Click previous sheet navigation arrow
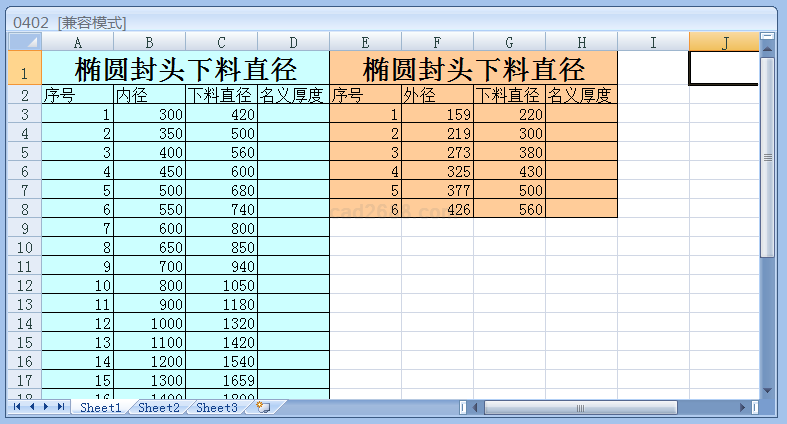The height and width of the screenshot is (424, 787). click(32, 407)
